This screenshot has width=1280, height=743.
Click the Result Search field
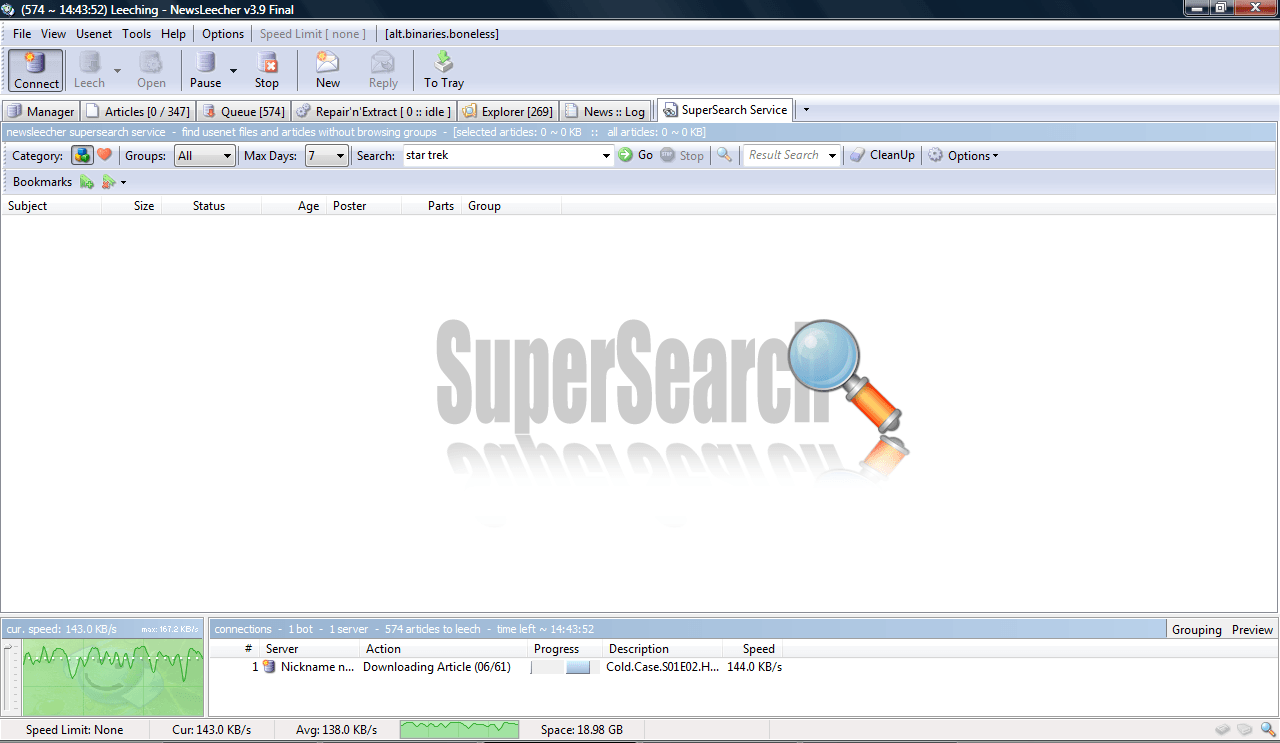[x=784, y=155]
